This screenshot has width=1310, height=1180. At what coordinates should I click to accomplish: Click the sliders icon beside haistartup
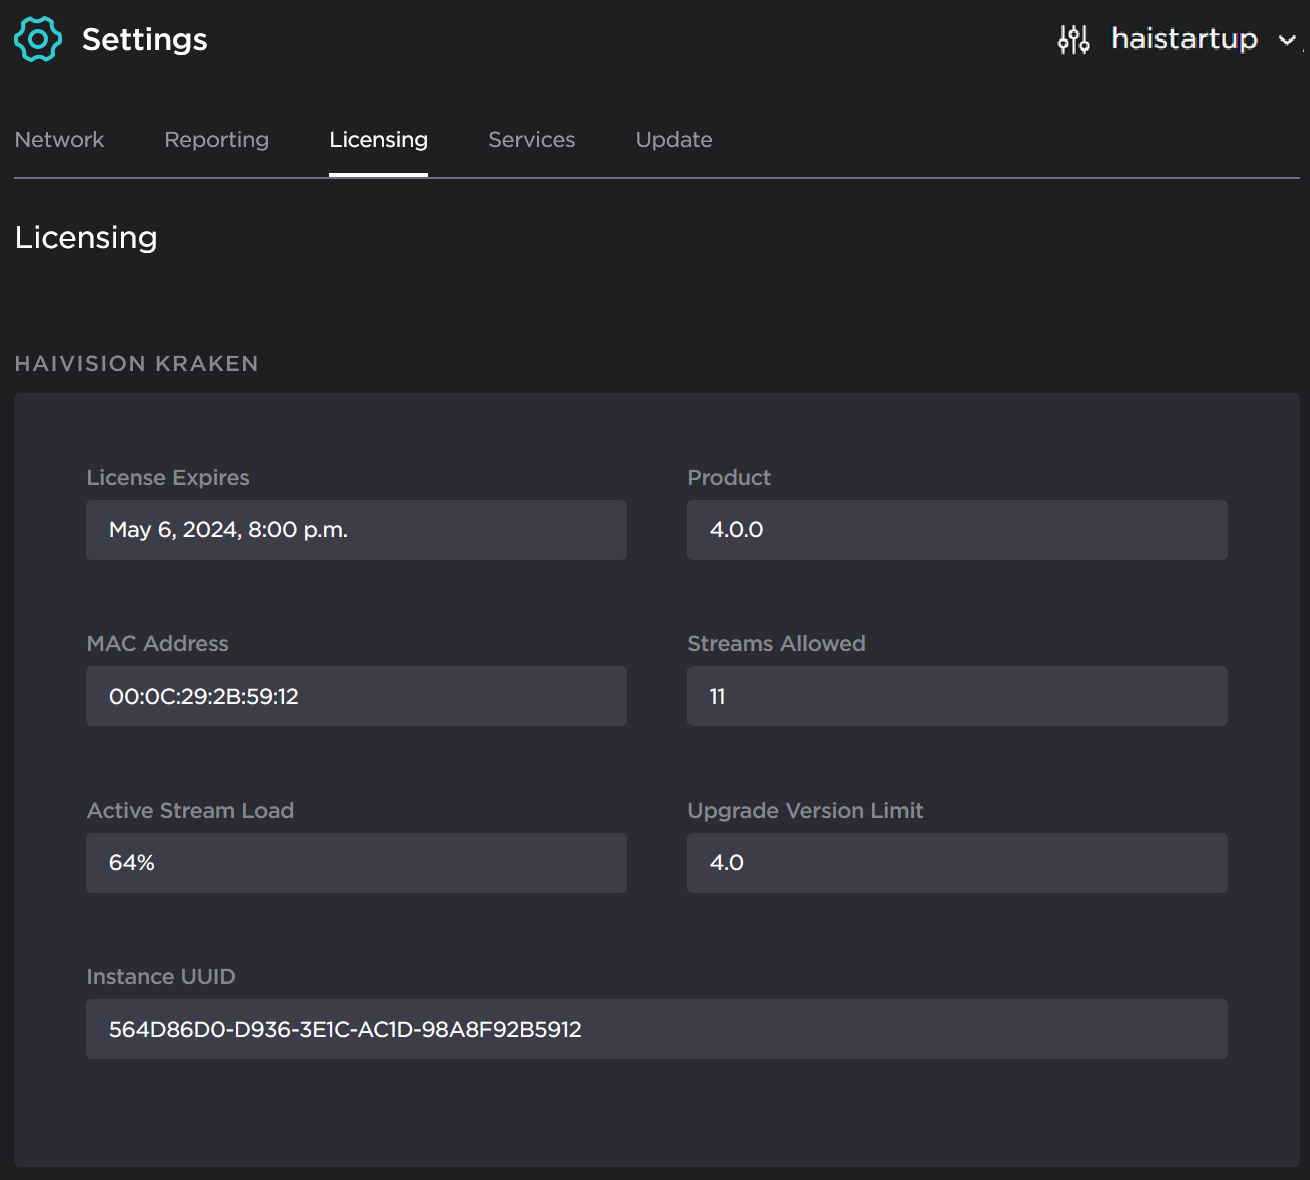coord(1073,39)
